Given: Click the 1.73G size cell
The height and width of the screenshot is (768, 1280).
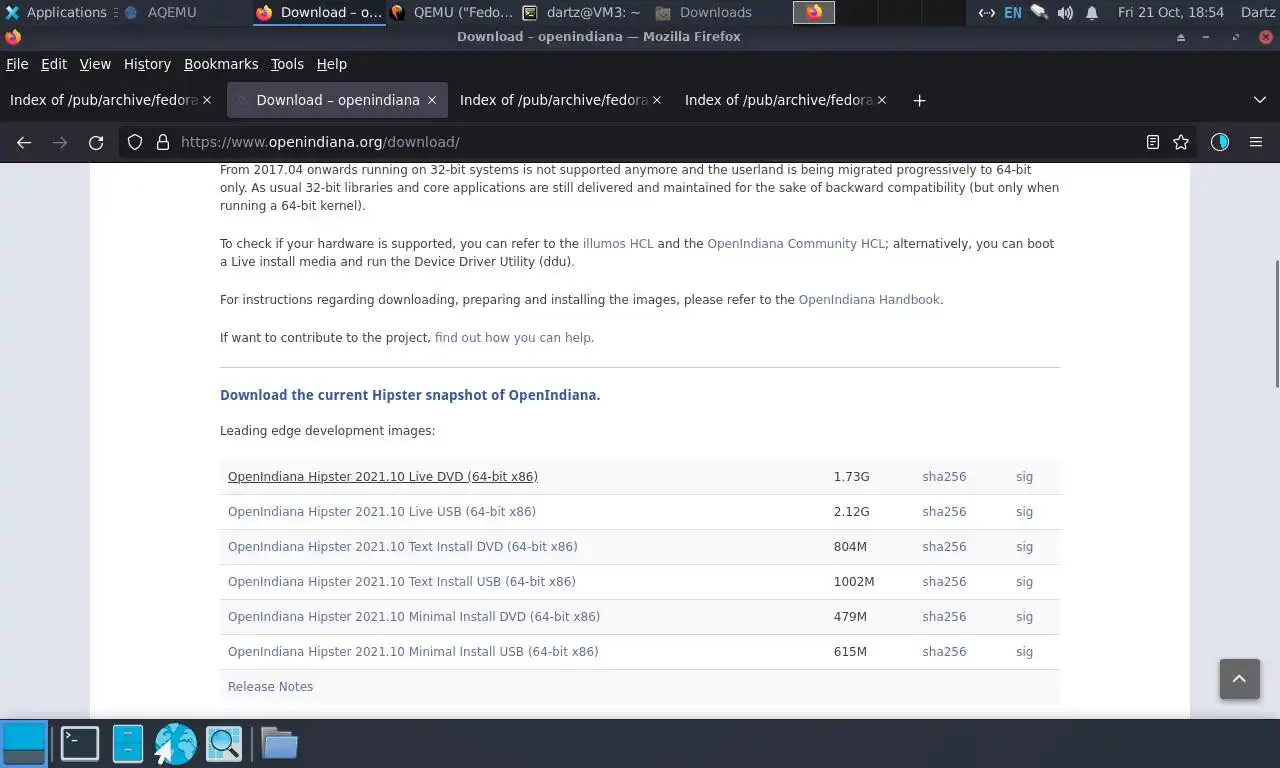Looking at the screenshot, I should [x=851, y=477].
